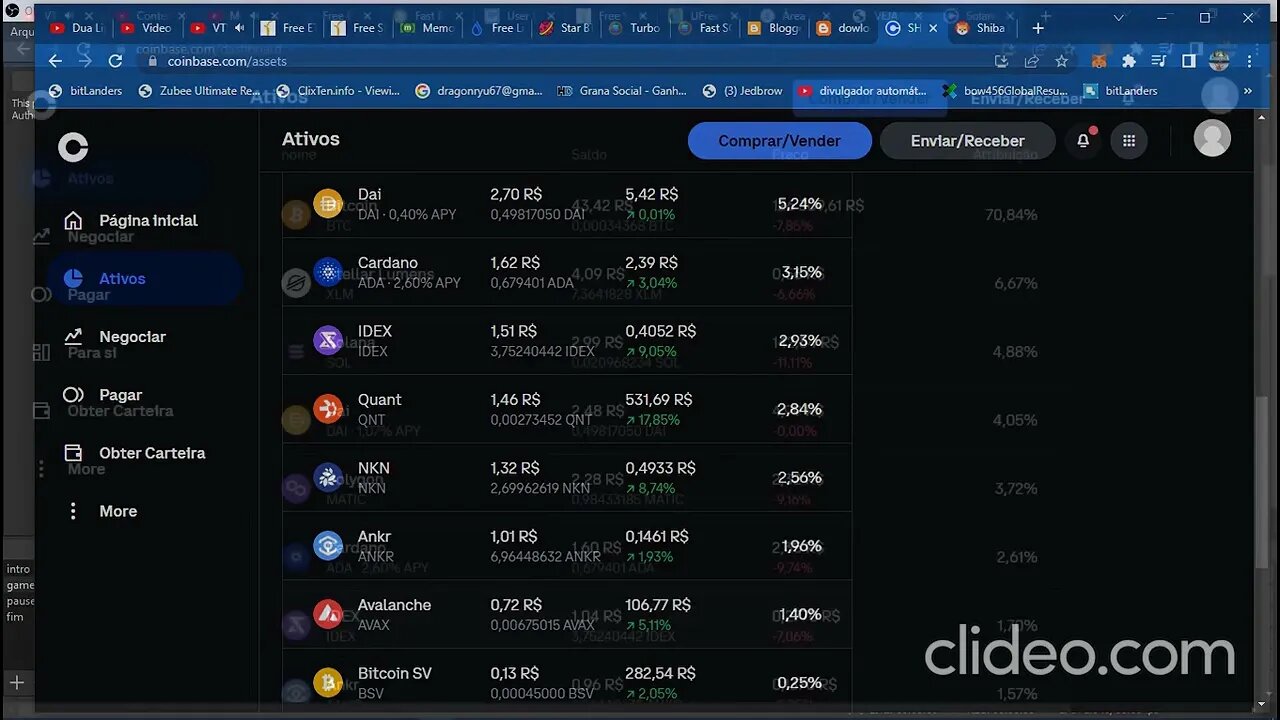Open Página inicial in sidebar
1280x720 pixels.
click(x=148, y=220)
